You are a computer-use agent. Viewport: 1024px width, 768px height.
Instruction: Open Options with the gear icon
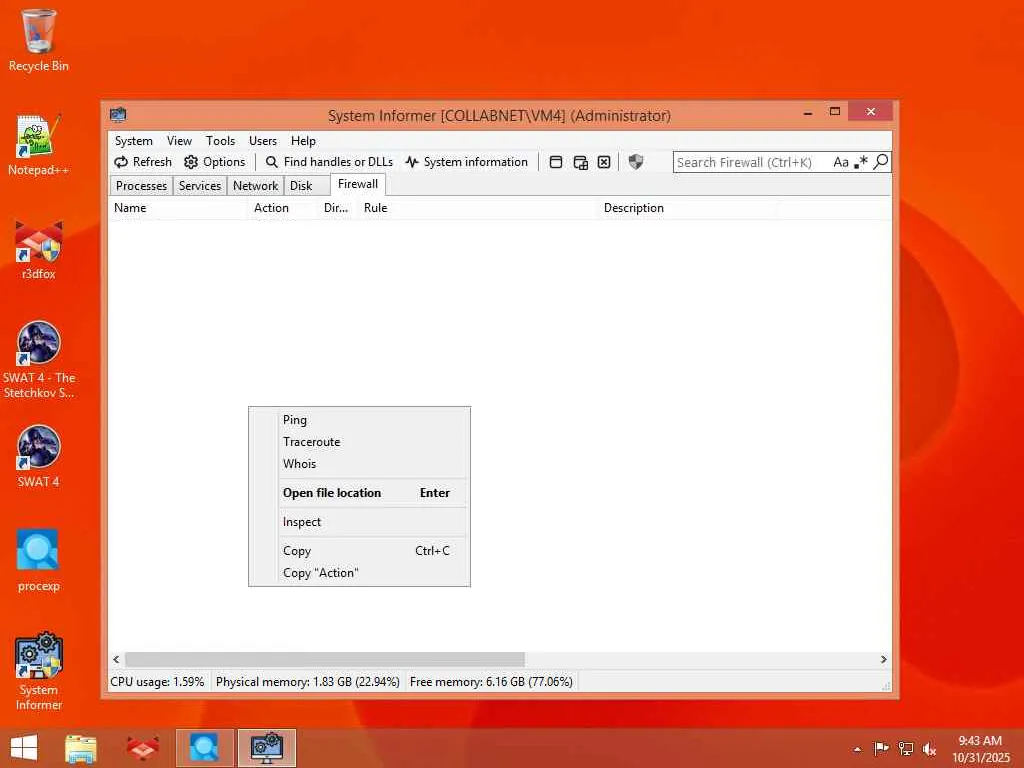214,162
